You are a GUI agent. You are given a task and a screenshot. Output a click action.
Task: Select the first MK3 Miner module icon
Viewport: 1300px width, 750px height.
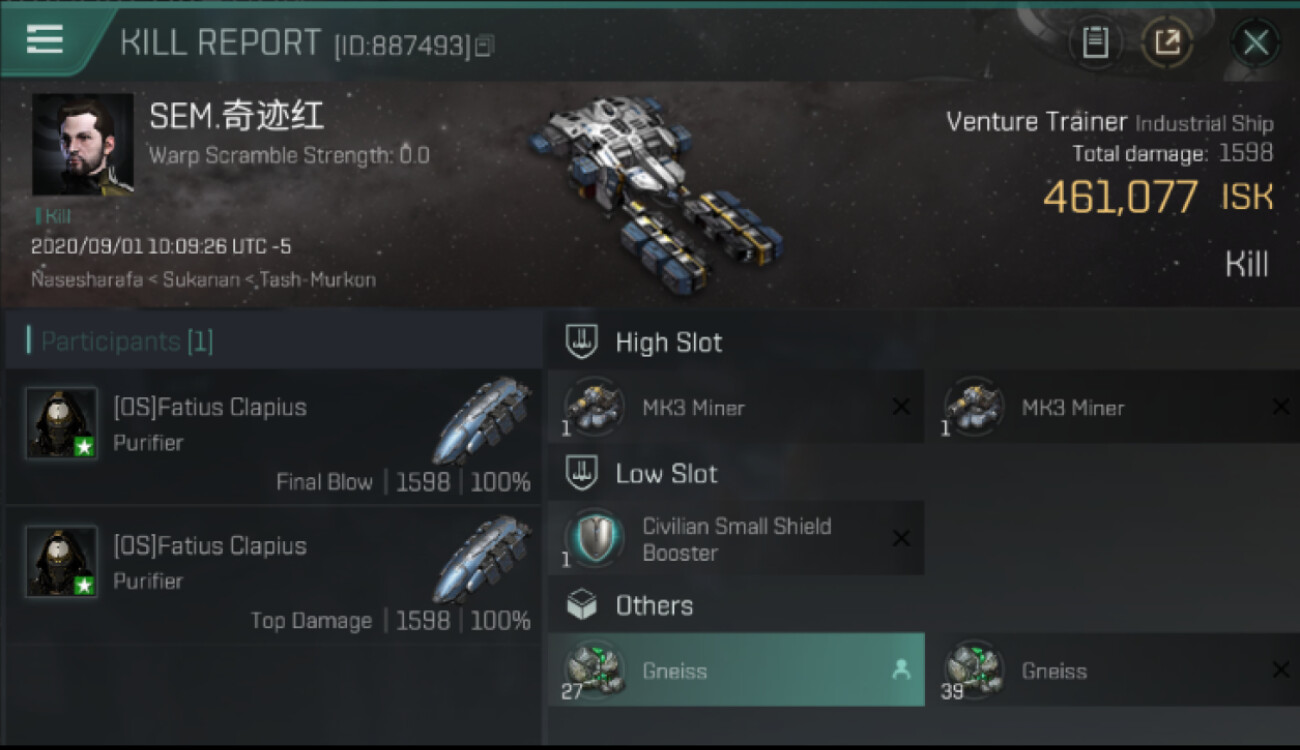594,407
